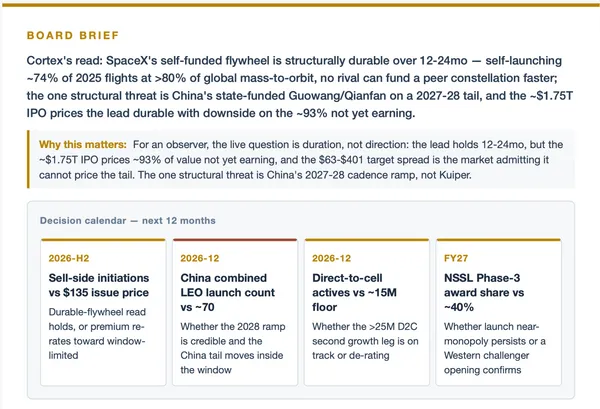Select the NSSL Phase-3 award share card
This screenshot has height=409, width=600.
(x=499, y=312)
